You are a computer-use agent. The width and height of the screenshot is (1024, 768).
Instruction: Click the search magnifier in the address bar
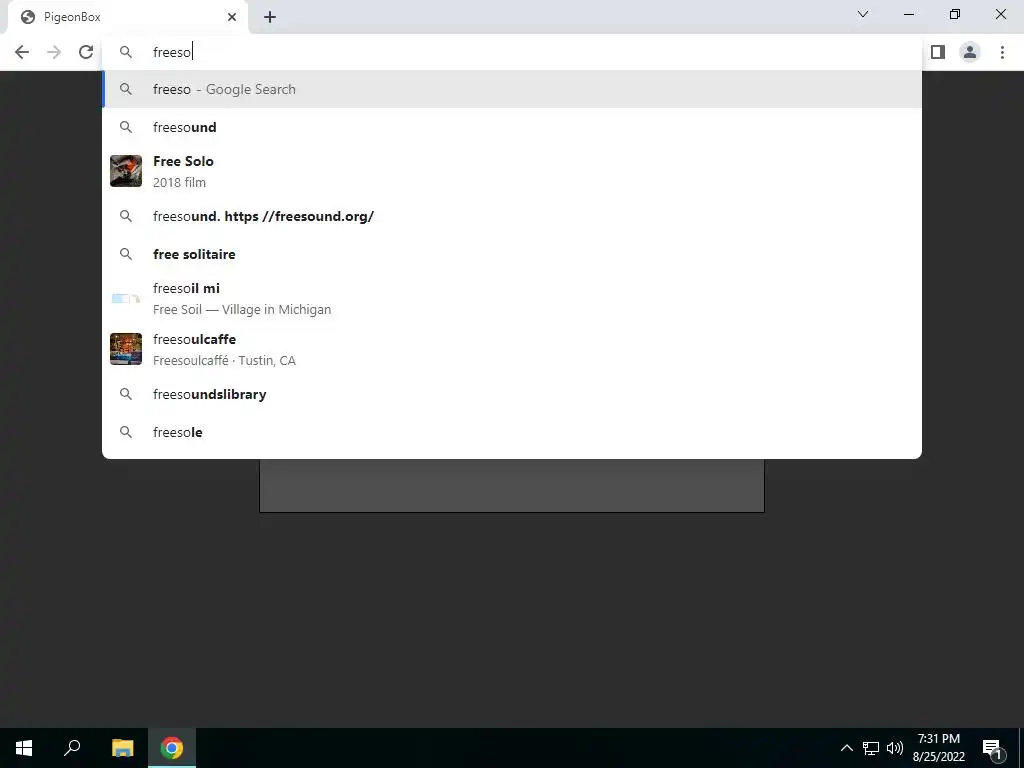(x=126, y=52)
